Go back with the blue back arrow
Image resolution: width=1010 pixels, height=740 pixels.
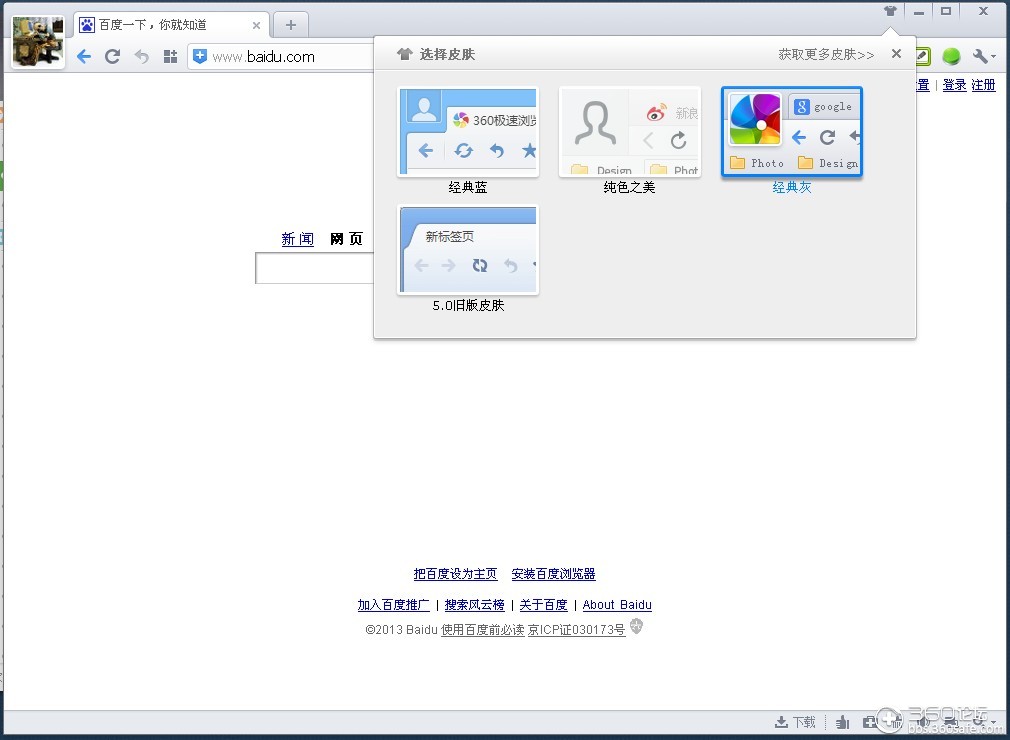point(84,57)
